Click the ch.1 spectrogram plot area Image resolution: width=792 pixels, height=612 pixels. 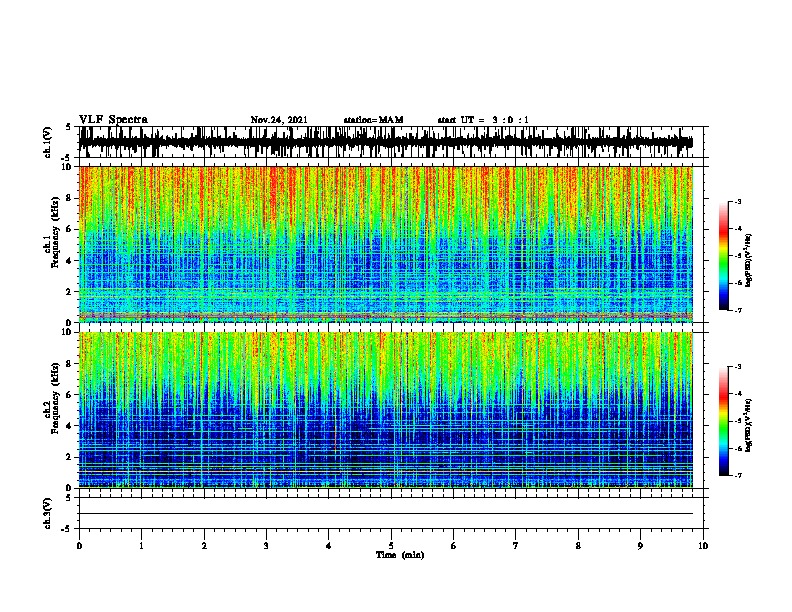(386, 244)
